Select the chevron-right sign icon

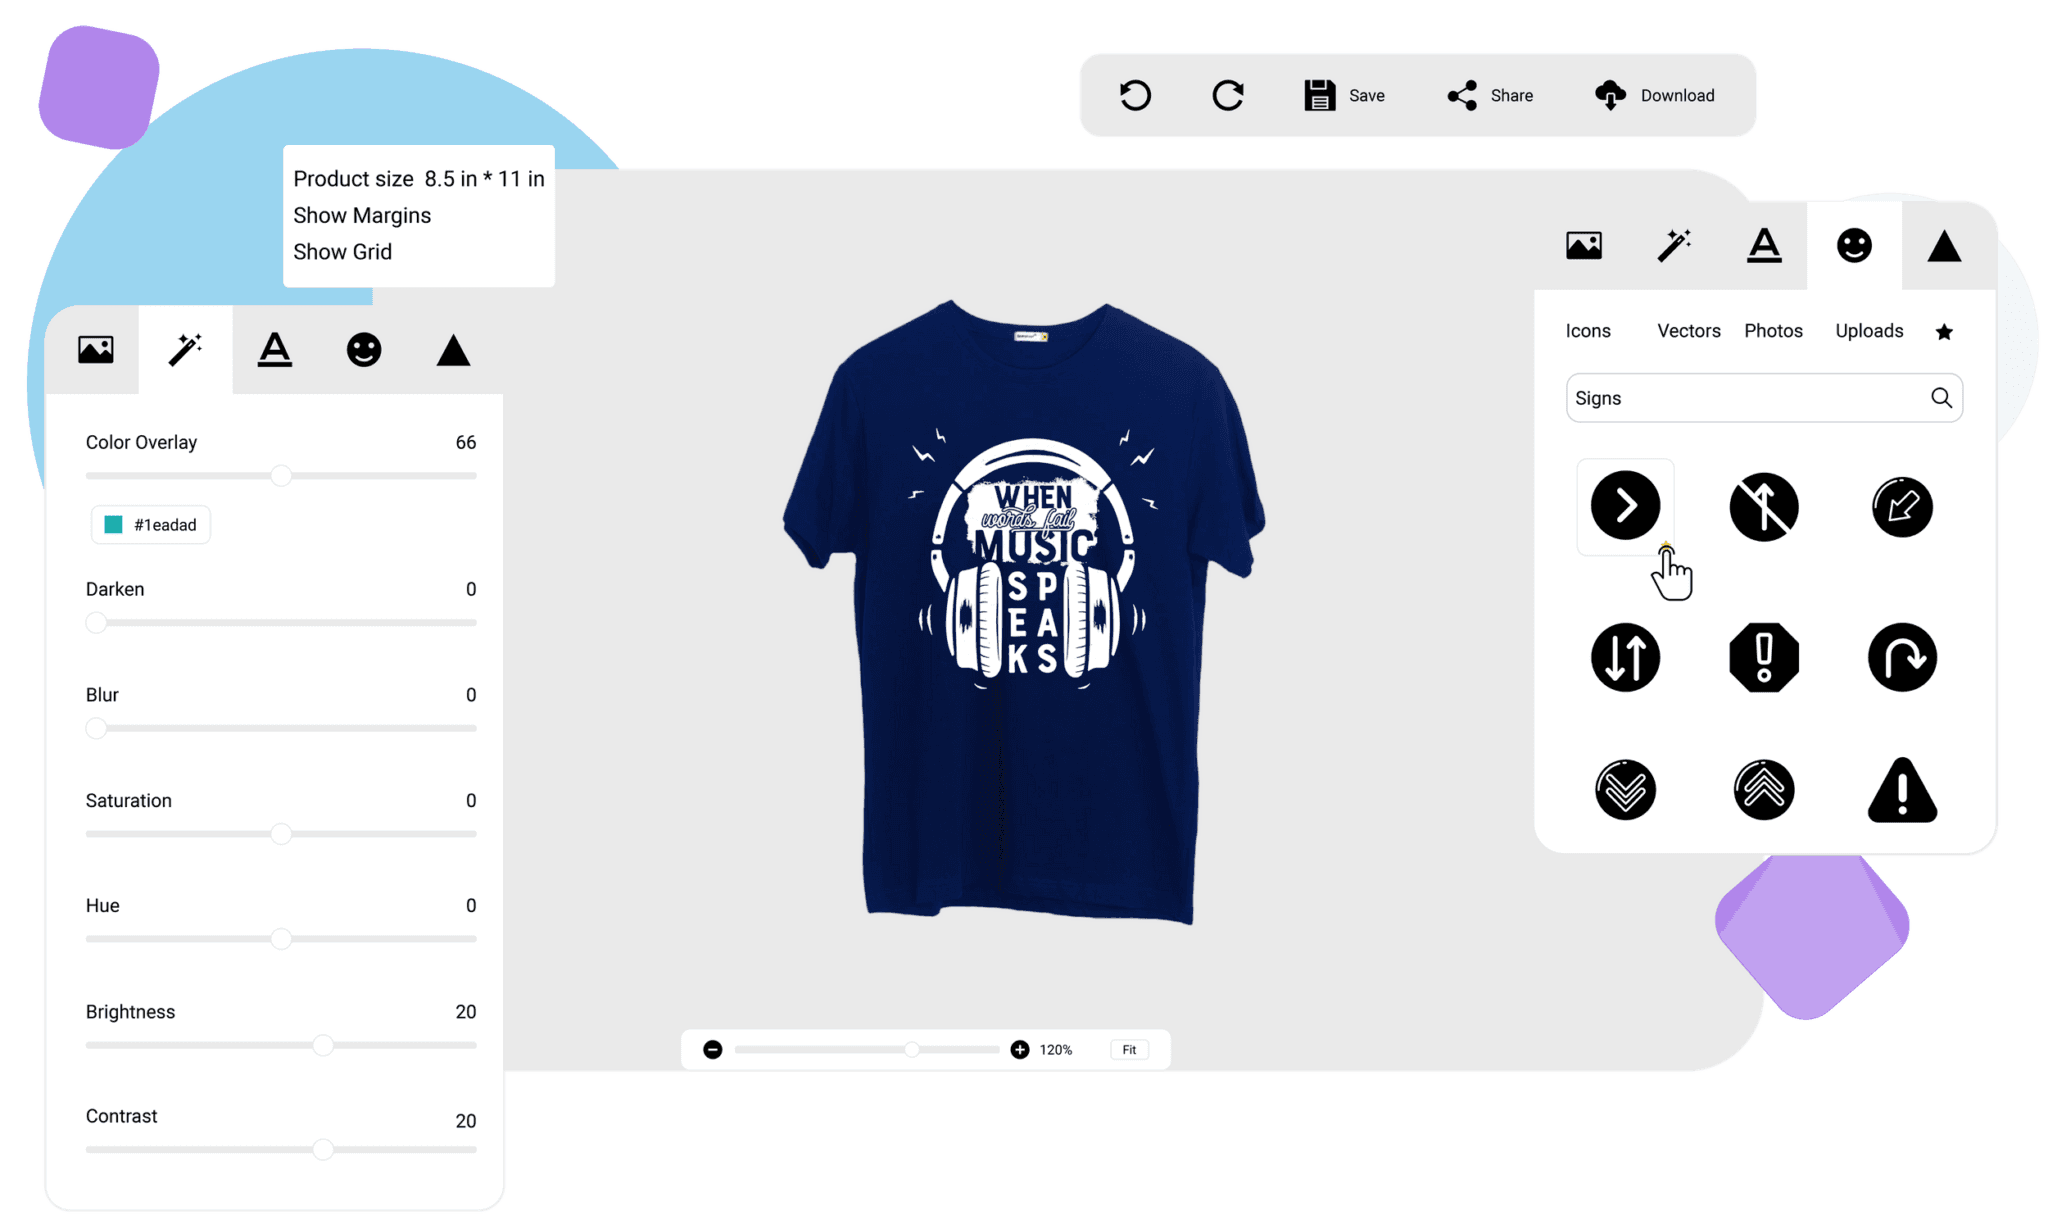[1625, 506]
